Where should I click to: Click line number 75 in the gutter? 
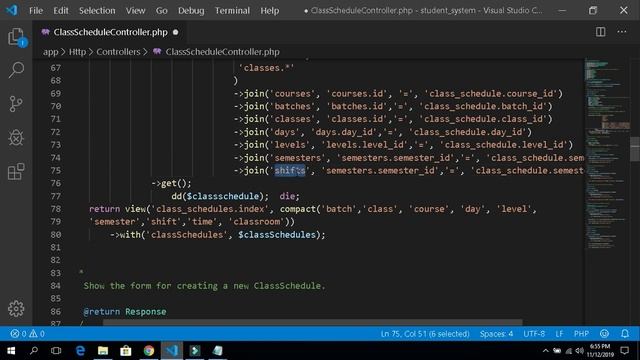[x=56, y=171]
